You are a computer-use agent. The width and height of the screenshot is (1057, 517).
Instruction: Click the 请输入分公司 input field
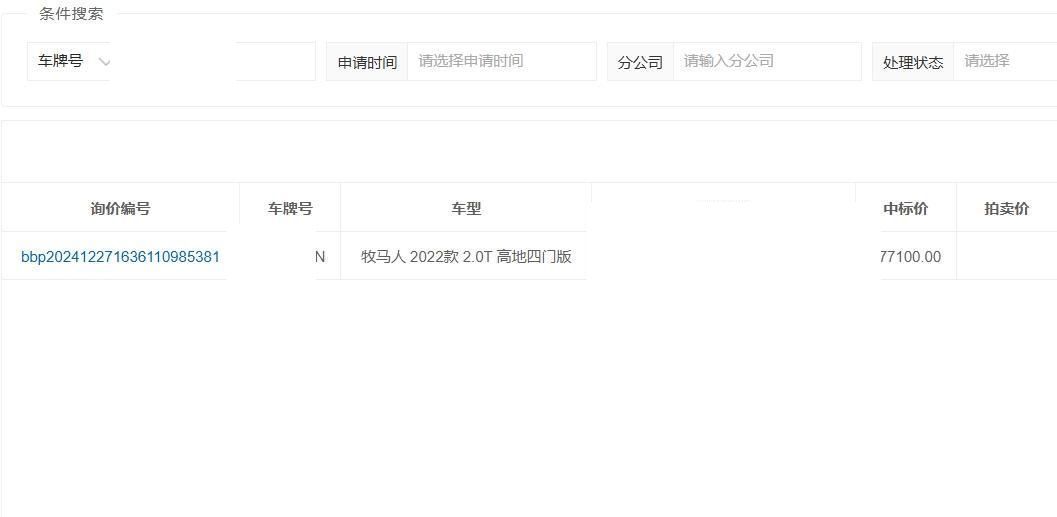pyautogui.click(x=766, y=61)
